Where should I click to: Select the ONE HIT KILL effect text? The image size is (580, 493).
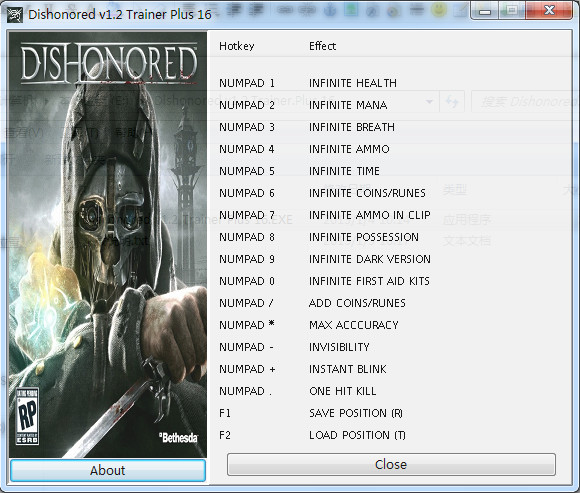click(343, 391)
